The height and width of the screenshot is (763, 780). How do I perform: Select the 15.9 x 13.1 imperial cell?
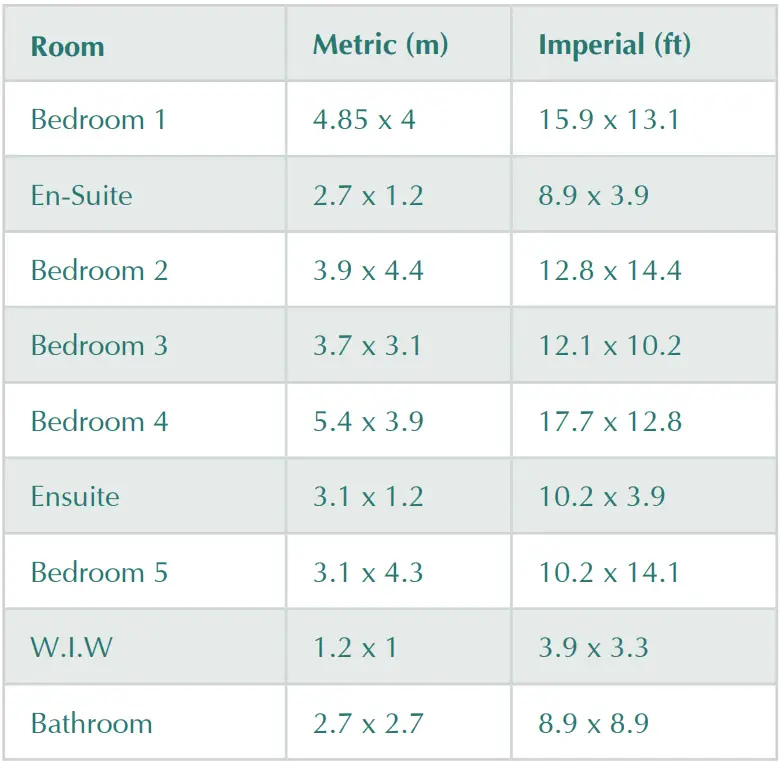tap(609, 120)
